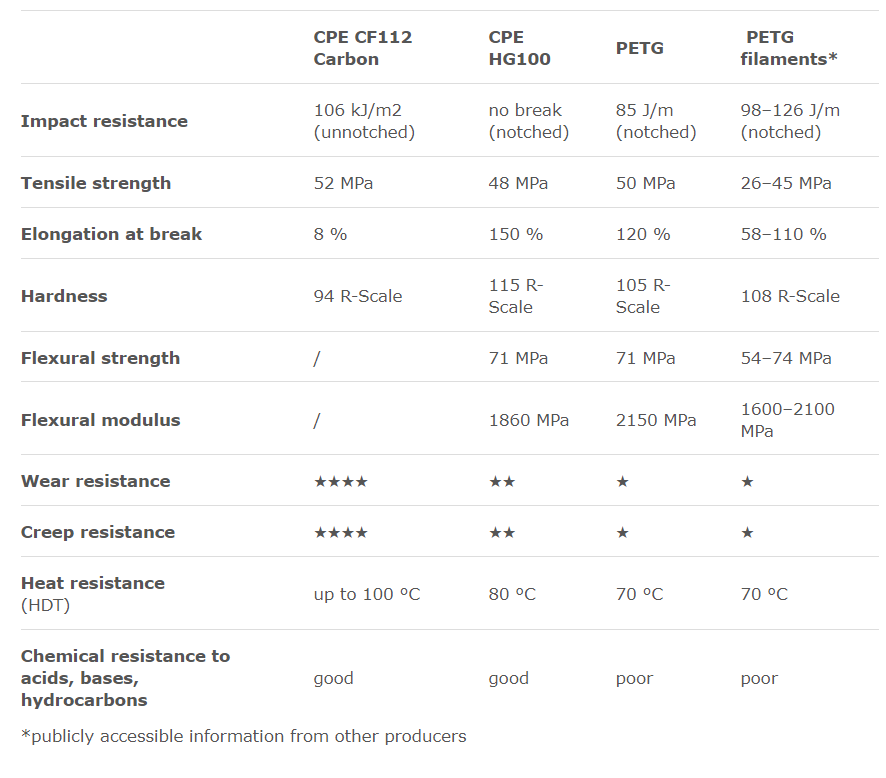This screenshot has width=886, height=778.
Task: Click the "up to 100 ºC" cell
Action: point(367,594)
